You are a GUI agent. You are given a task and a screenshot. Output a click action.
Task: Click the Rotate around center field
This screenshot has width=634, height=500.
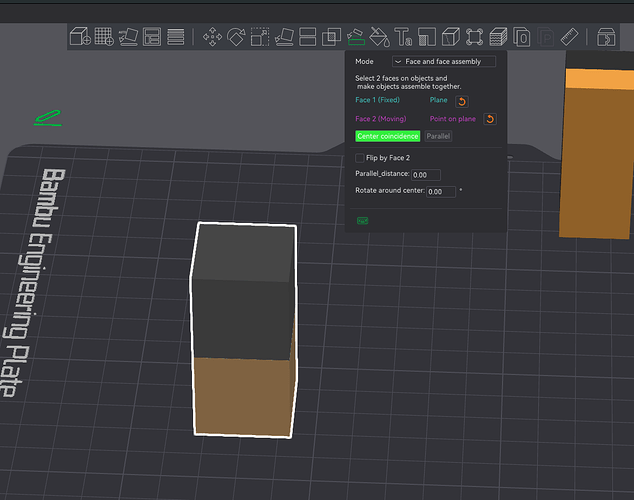pyautogui.click(x=441, y=192)
